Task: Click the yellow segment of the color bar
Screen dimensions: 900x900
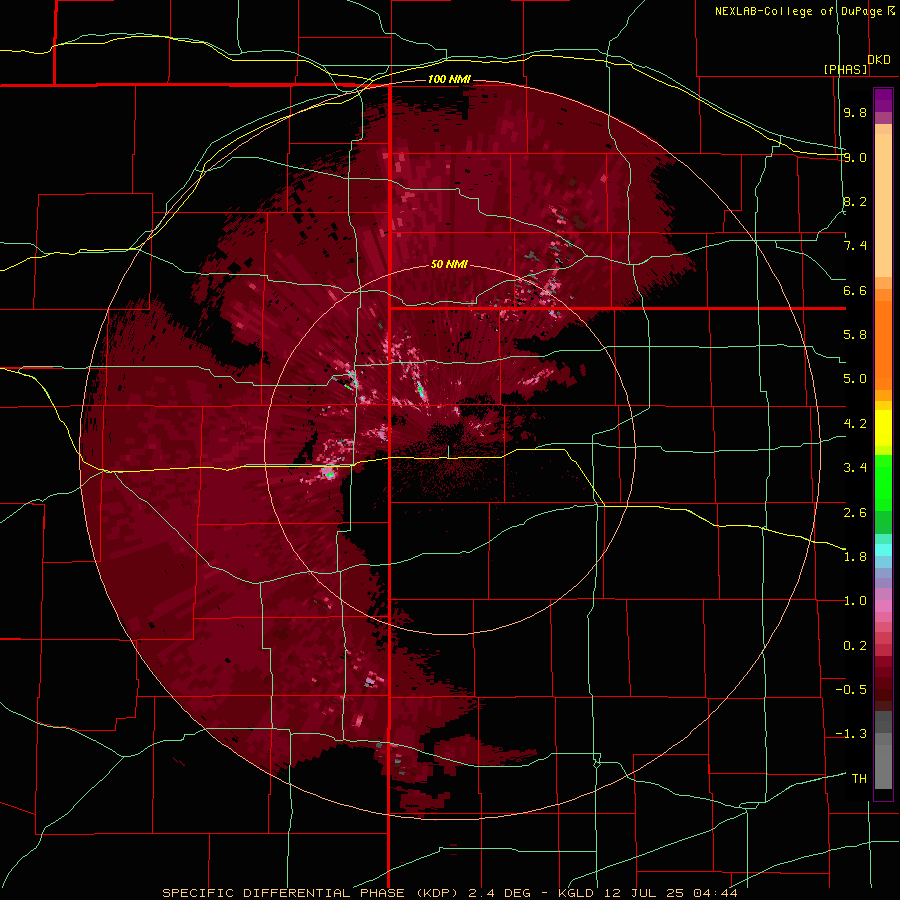Action: click(x=883, y=428)
